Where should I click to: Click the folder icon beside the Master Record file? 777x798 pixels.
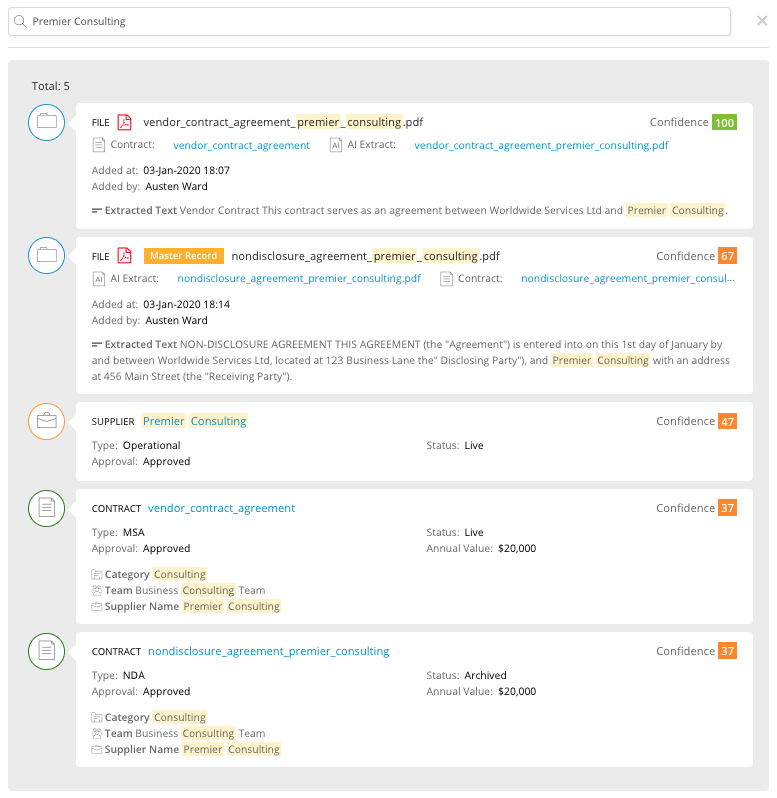pos(46,256)
